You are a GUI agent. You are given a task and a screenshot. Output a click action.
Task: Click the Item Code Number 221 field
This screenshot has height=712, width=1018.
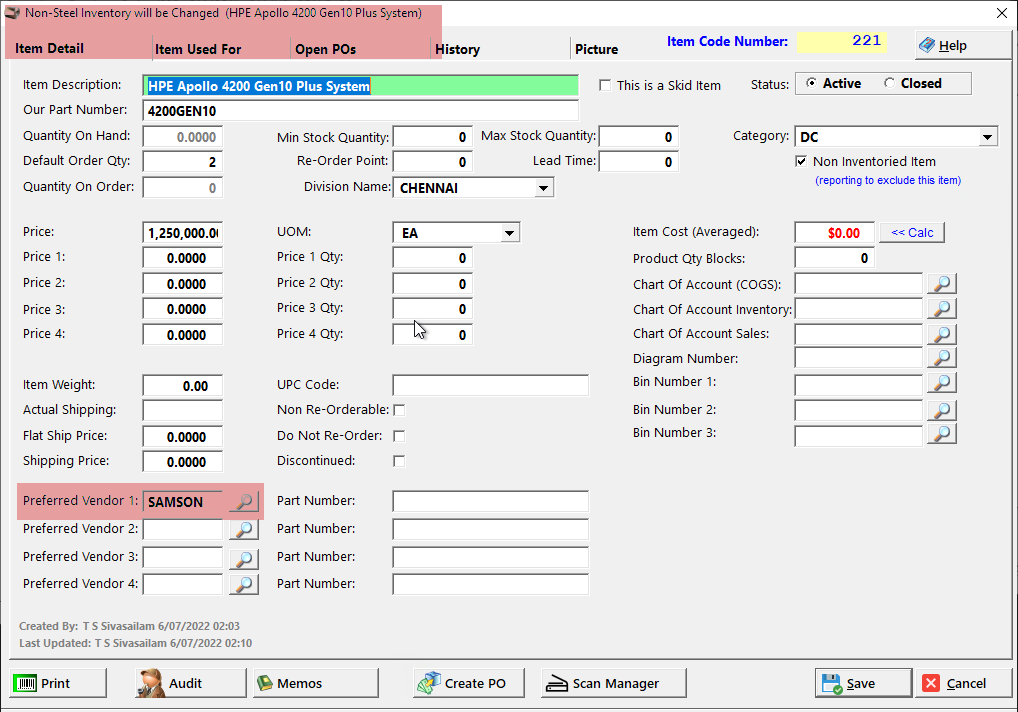[x=841, y=42]
